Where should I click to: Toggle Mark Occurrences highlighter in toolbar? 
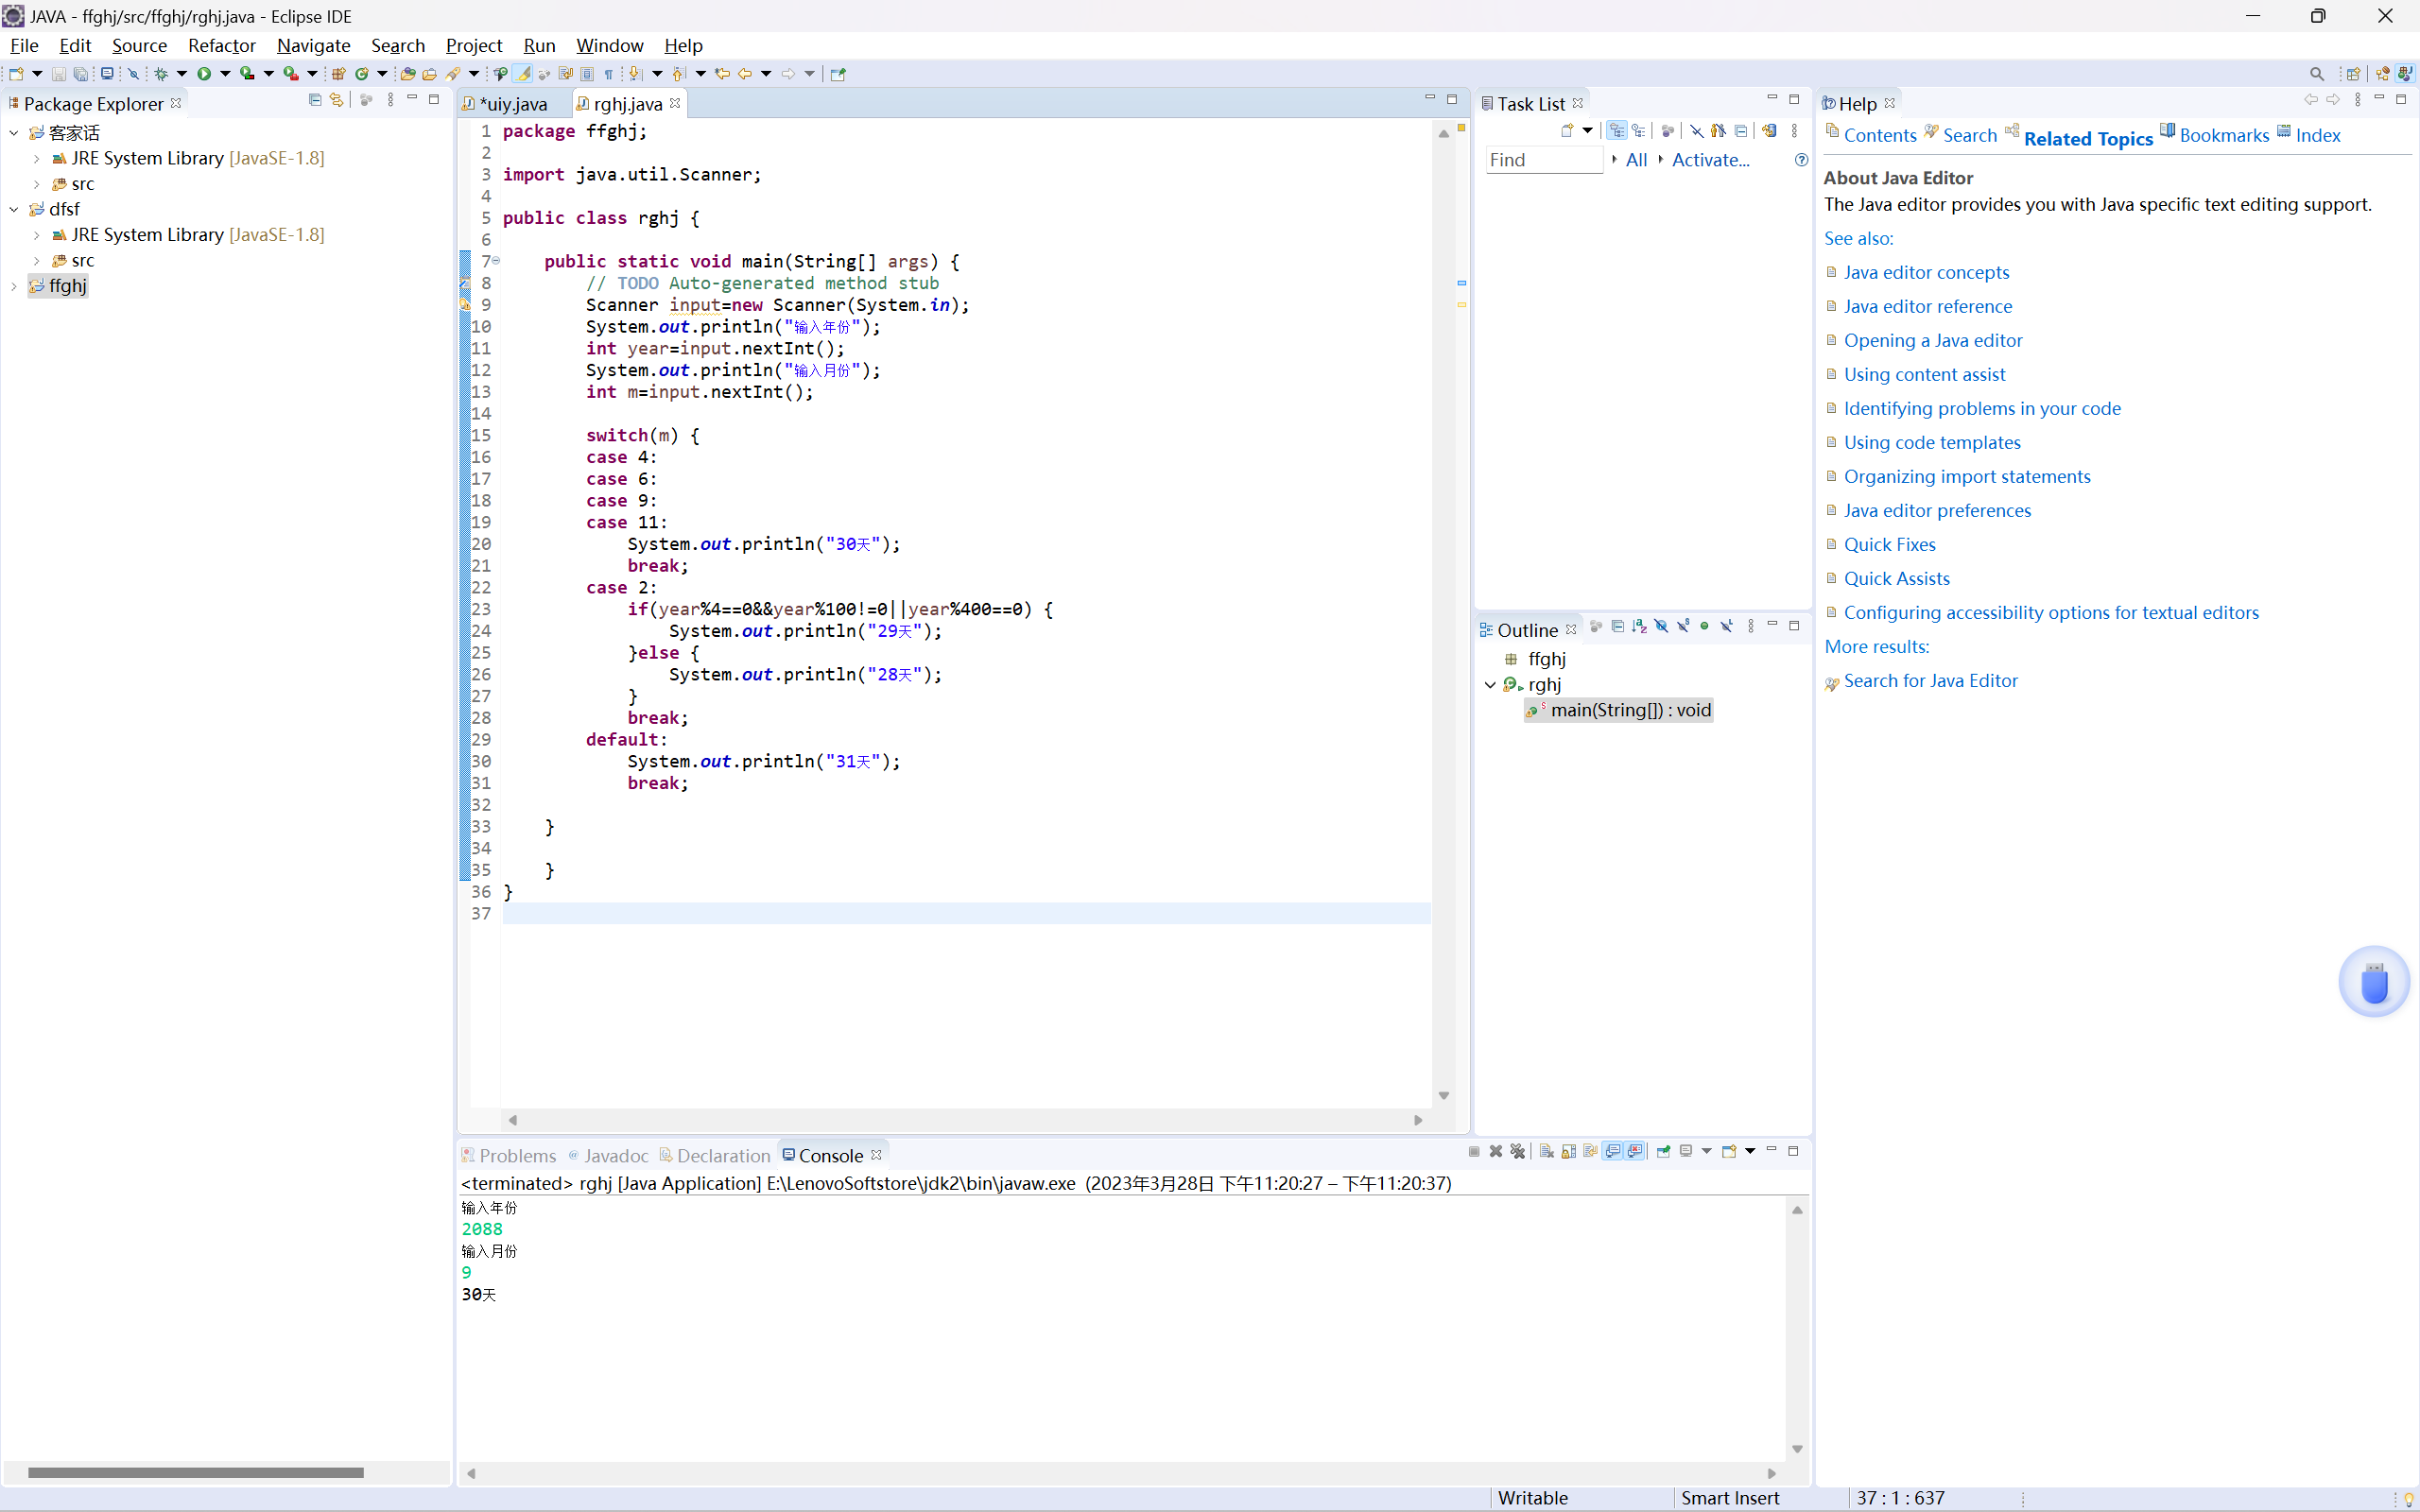[523, 73]
